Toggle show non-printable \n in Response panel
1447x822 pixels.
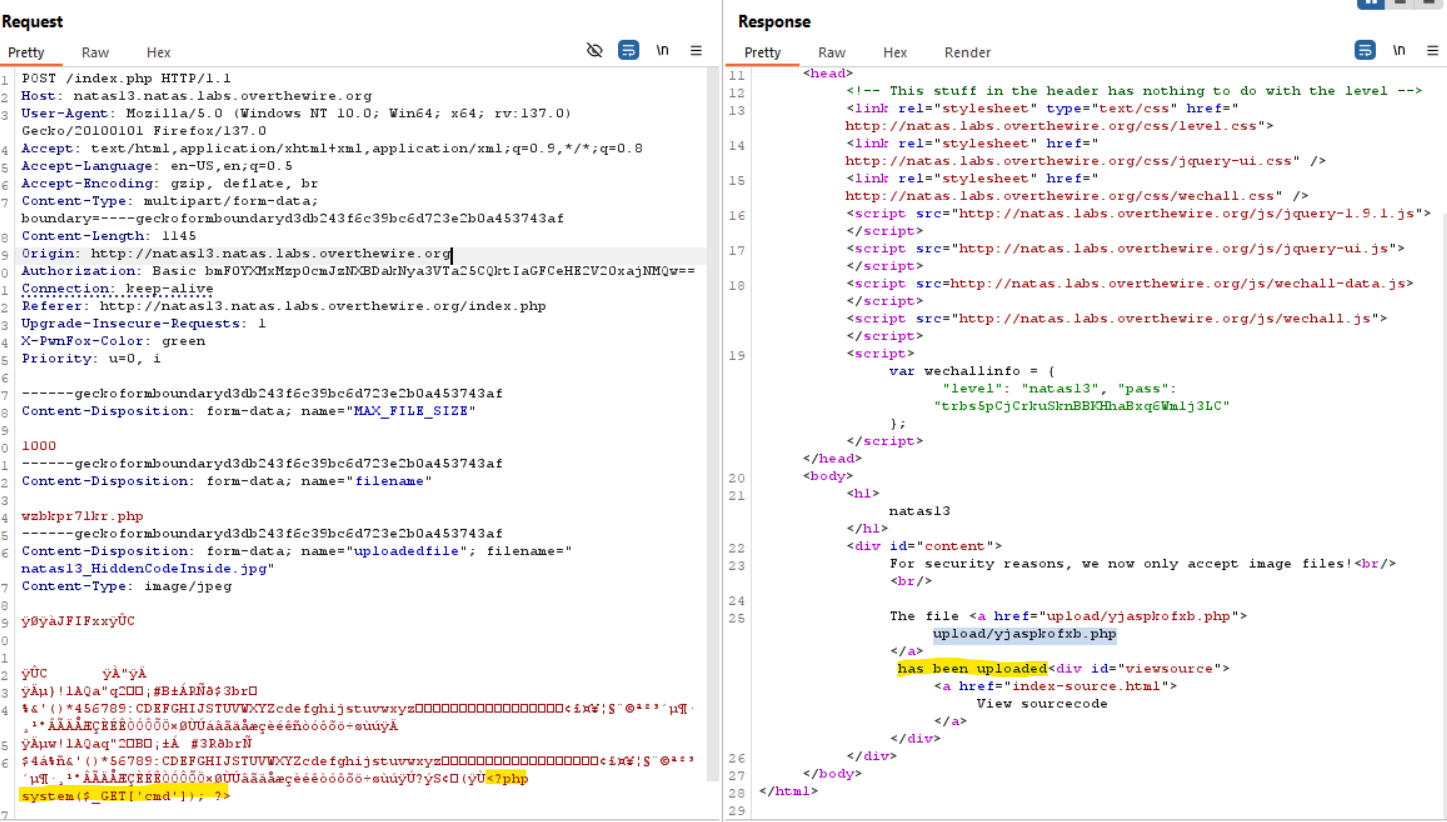click(1399, 50)
